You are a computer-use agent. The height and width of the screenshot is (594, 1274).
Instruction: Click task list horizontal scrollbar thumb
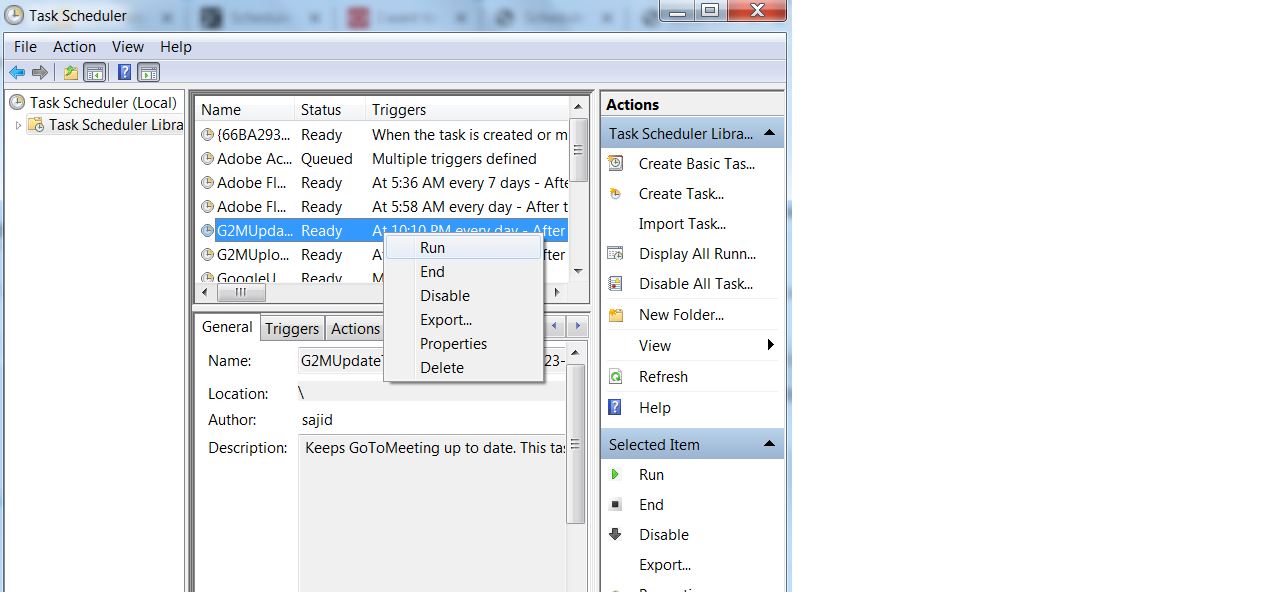(241, 293)
